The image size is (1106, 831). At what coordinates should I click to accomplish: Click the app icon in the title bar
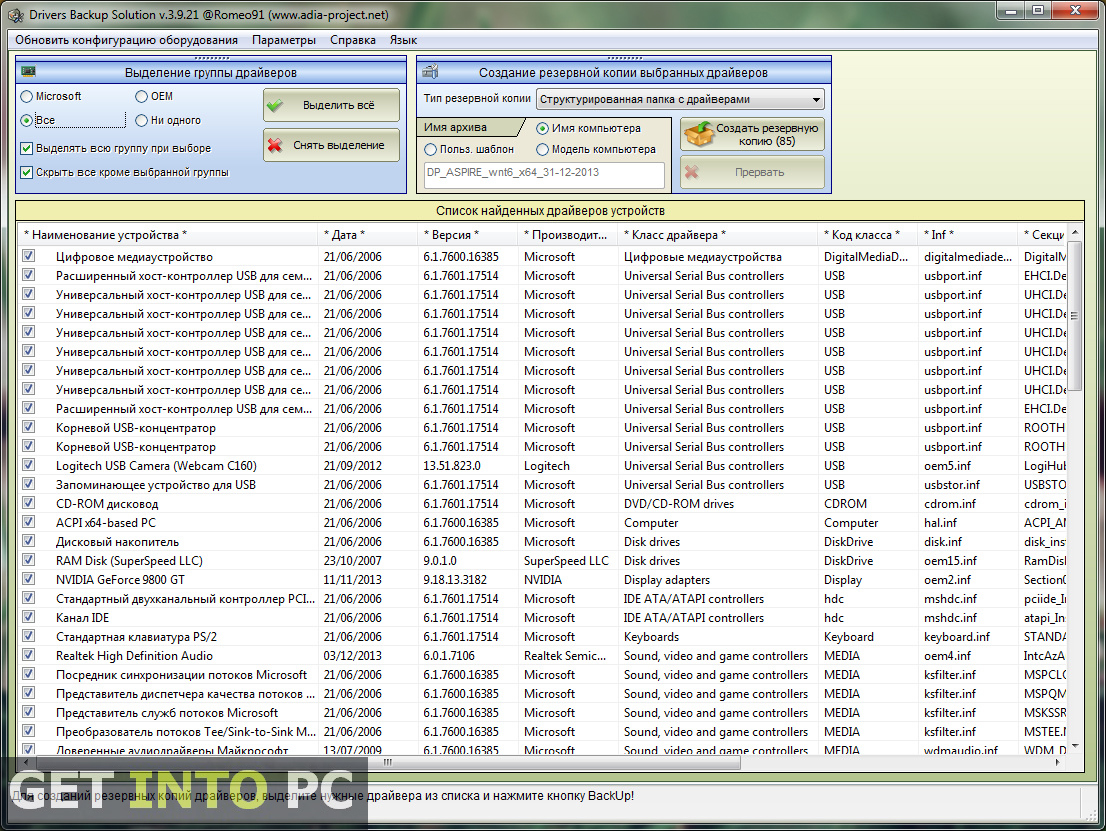click(16, 15)
